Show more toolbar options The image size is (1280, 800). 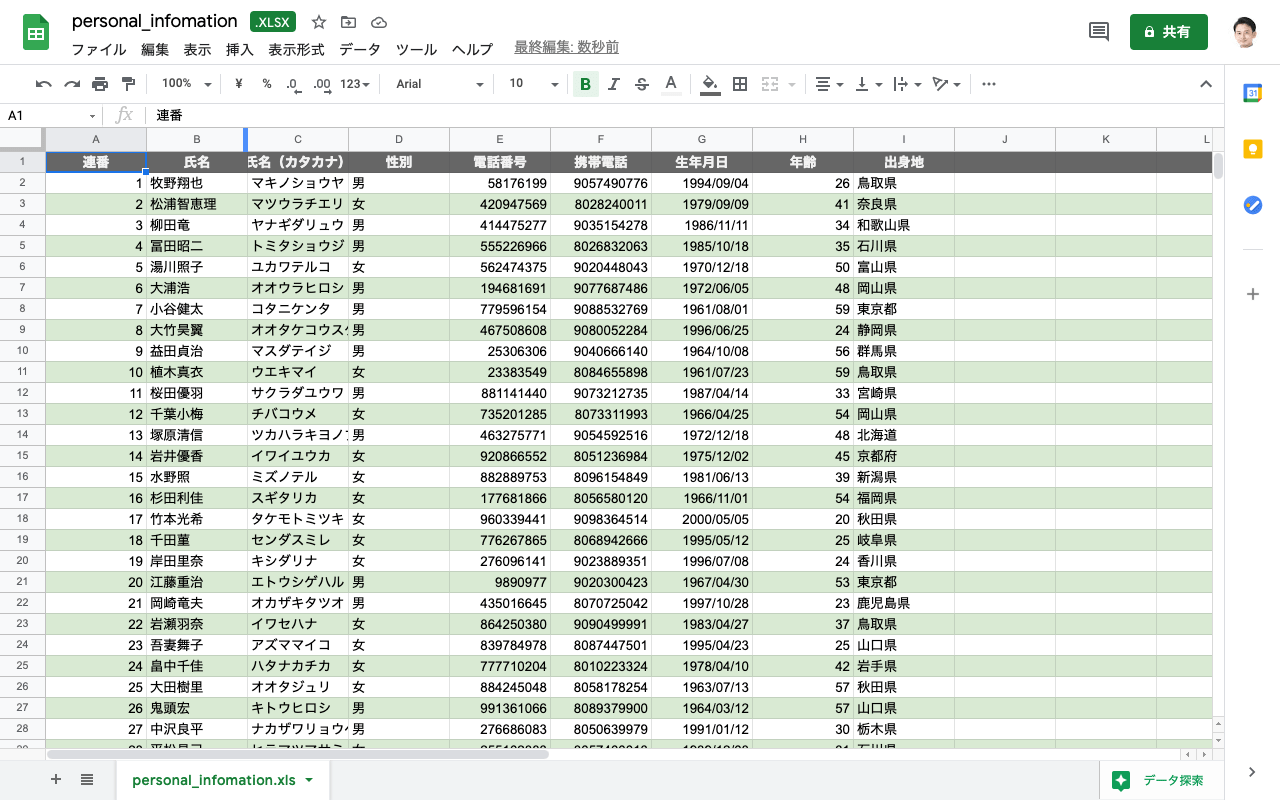point(989,84)
